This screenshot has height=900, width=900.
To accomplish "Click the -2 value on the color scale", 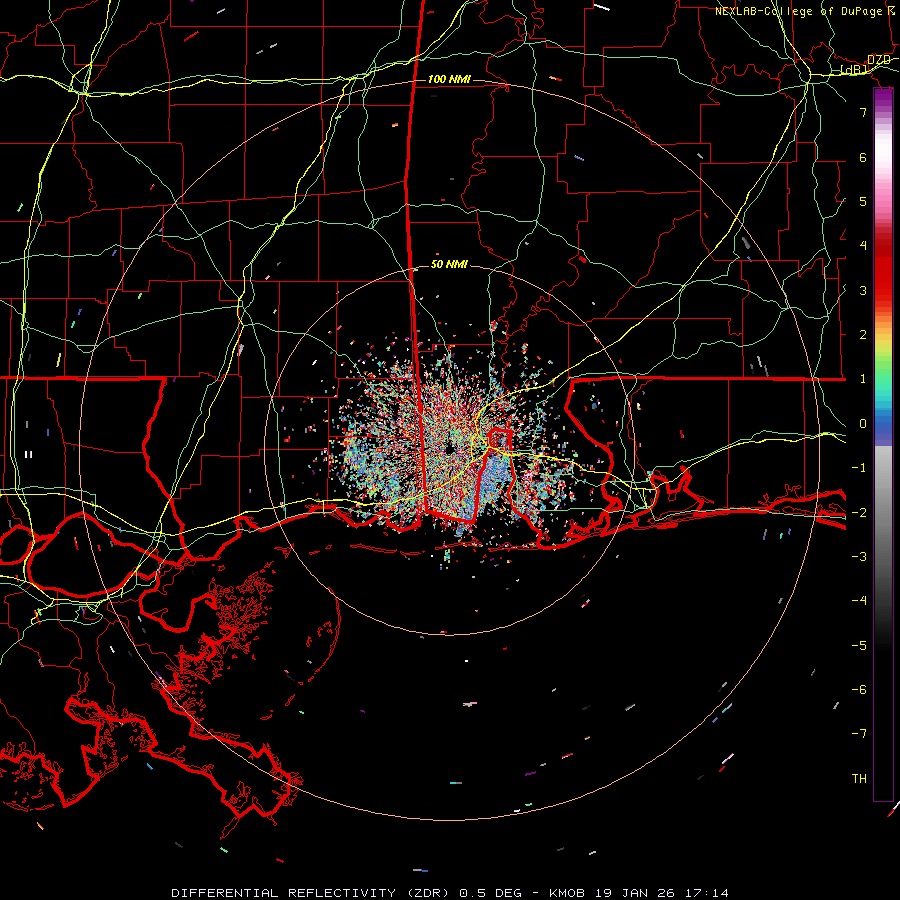I will tap(859, 513).
